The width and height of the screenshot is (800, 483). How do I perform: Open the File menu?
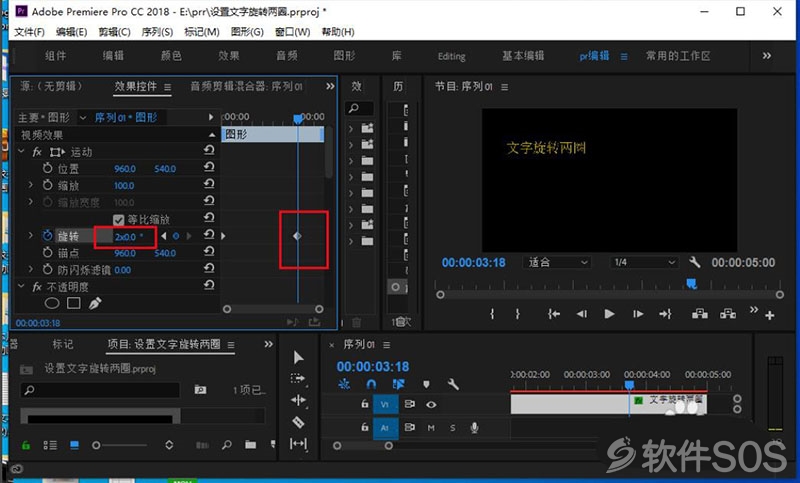(29, 32)
